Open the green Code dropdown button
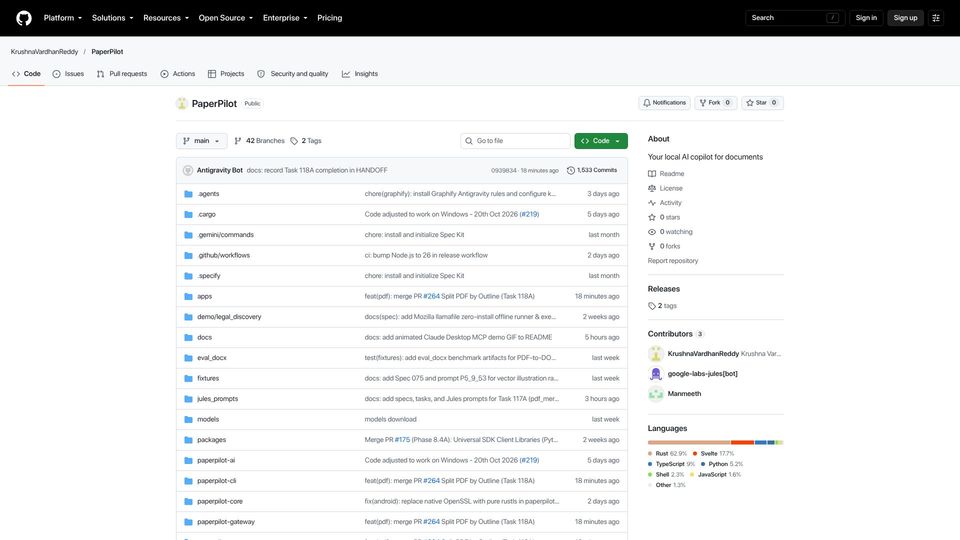Viewport: 960px width, 540px height. coord(601,141)
